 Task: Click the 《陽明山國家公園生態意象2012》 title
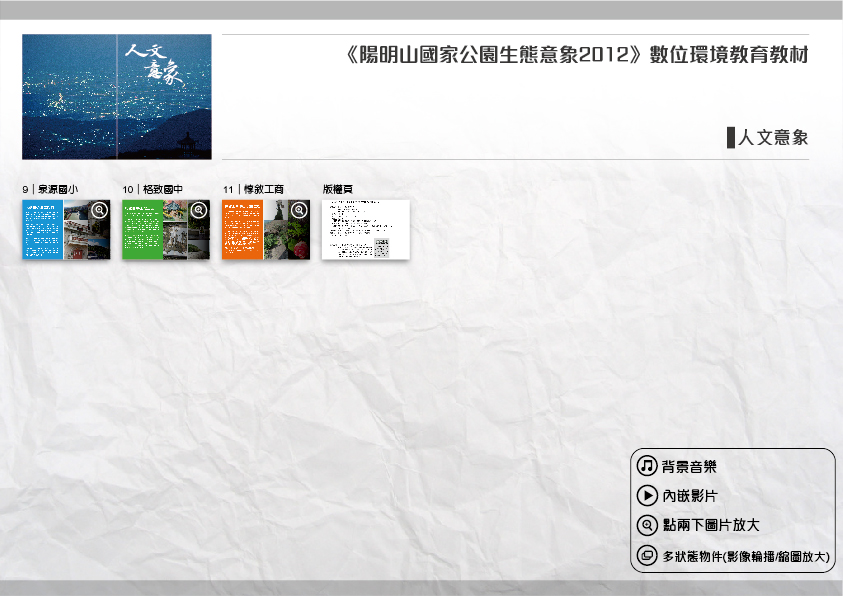493,54
